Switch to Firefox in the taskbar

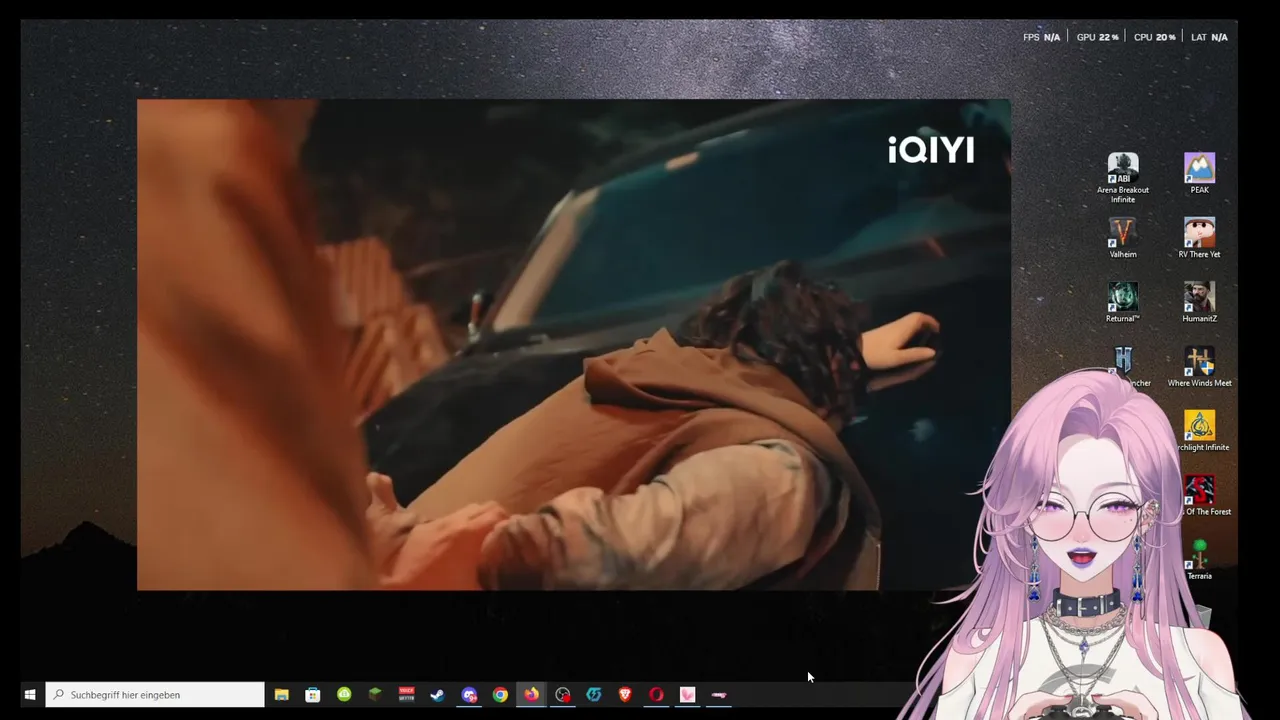tap(531, 695)
